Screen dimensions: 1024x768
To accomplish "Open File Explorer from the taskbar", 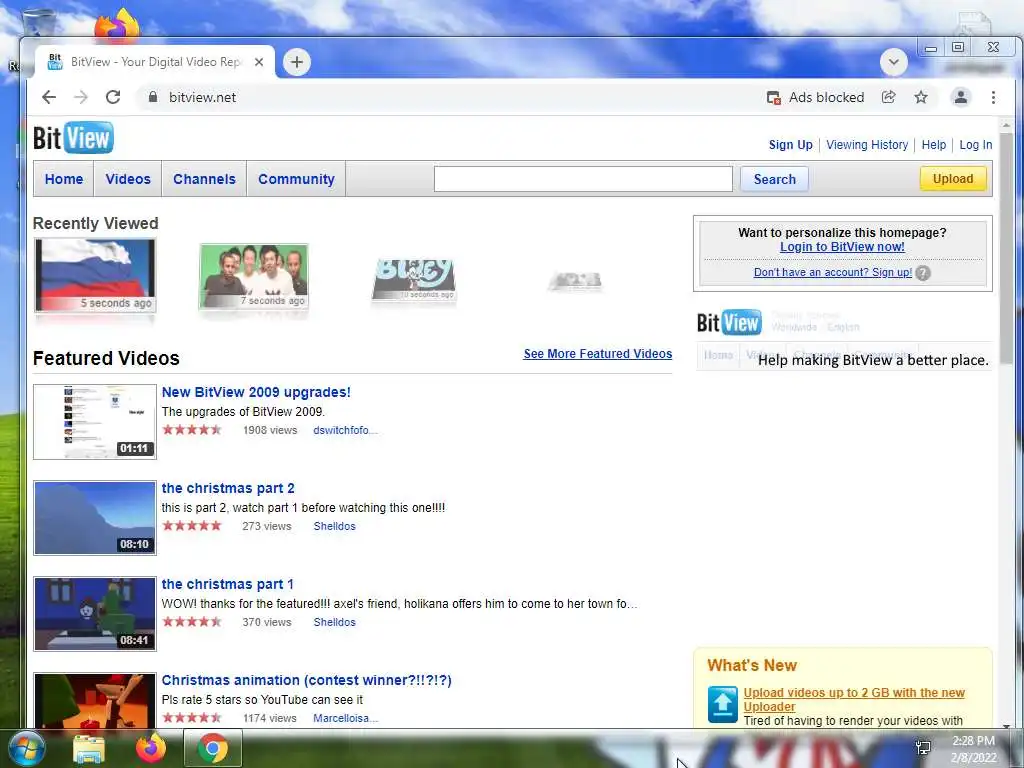I will coord(89,749).
